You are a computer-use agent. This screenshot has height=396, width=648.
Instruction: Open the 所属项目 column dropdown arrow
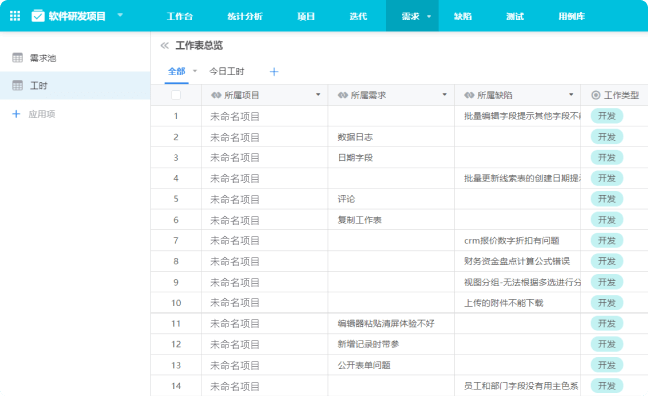pyautogui.click(x=318, y=95)
